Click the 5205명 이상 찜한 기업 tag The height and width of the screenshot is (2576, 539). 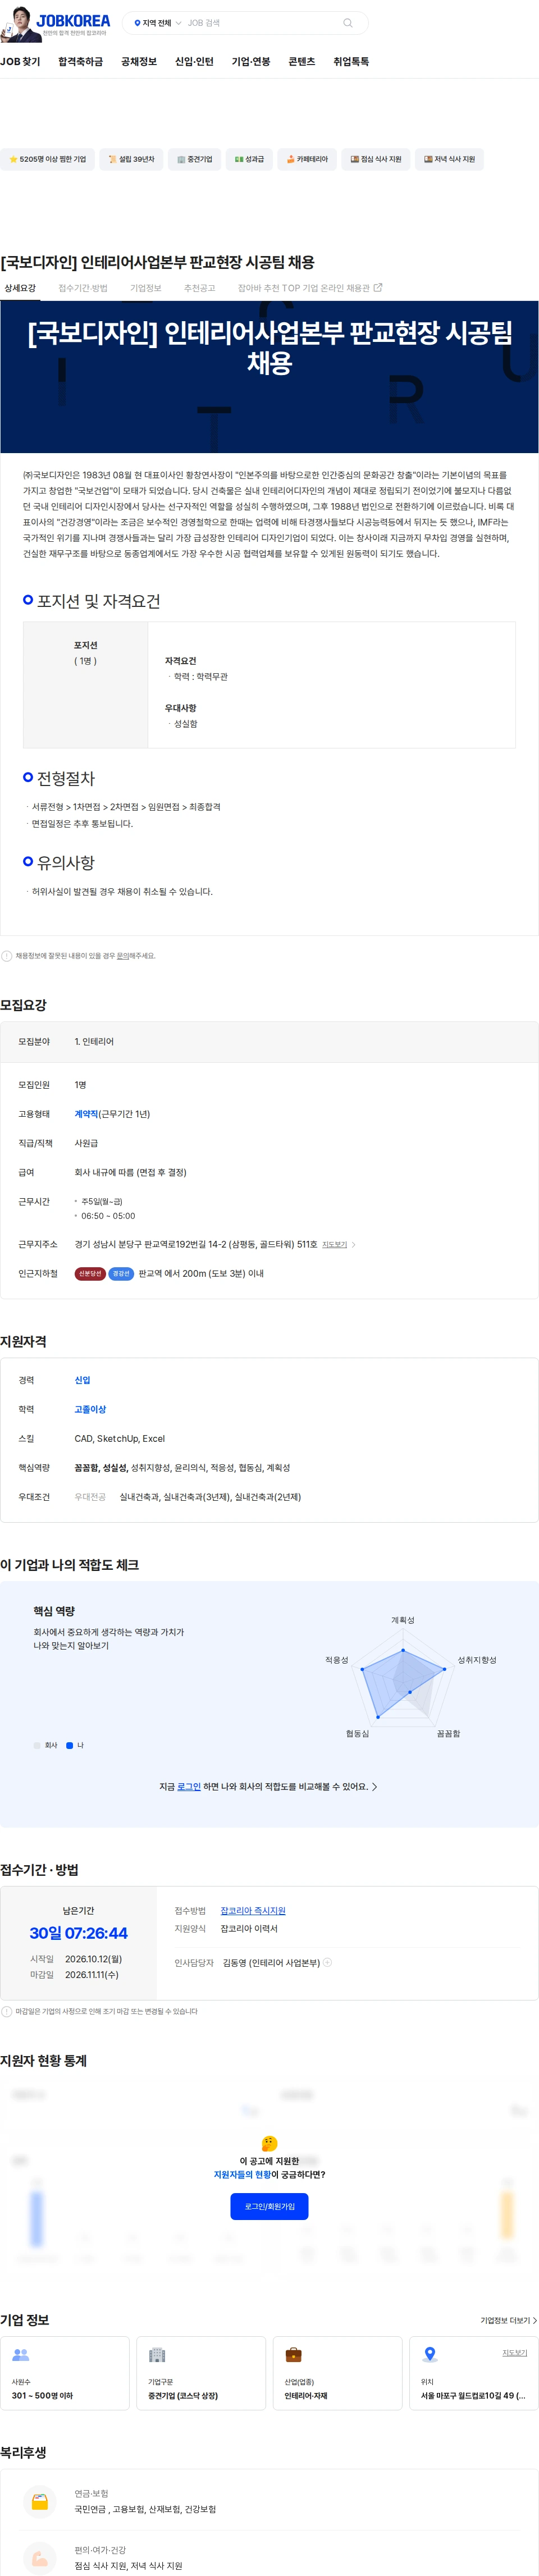[47, 159]
